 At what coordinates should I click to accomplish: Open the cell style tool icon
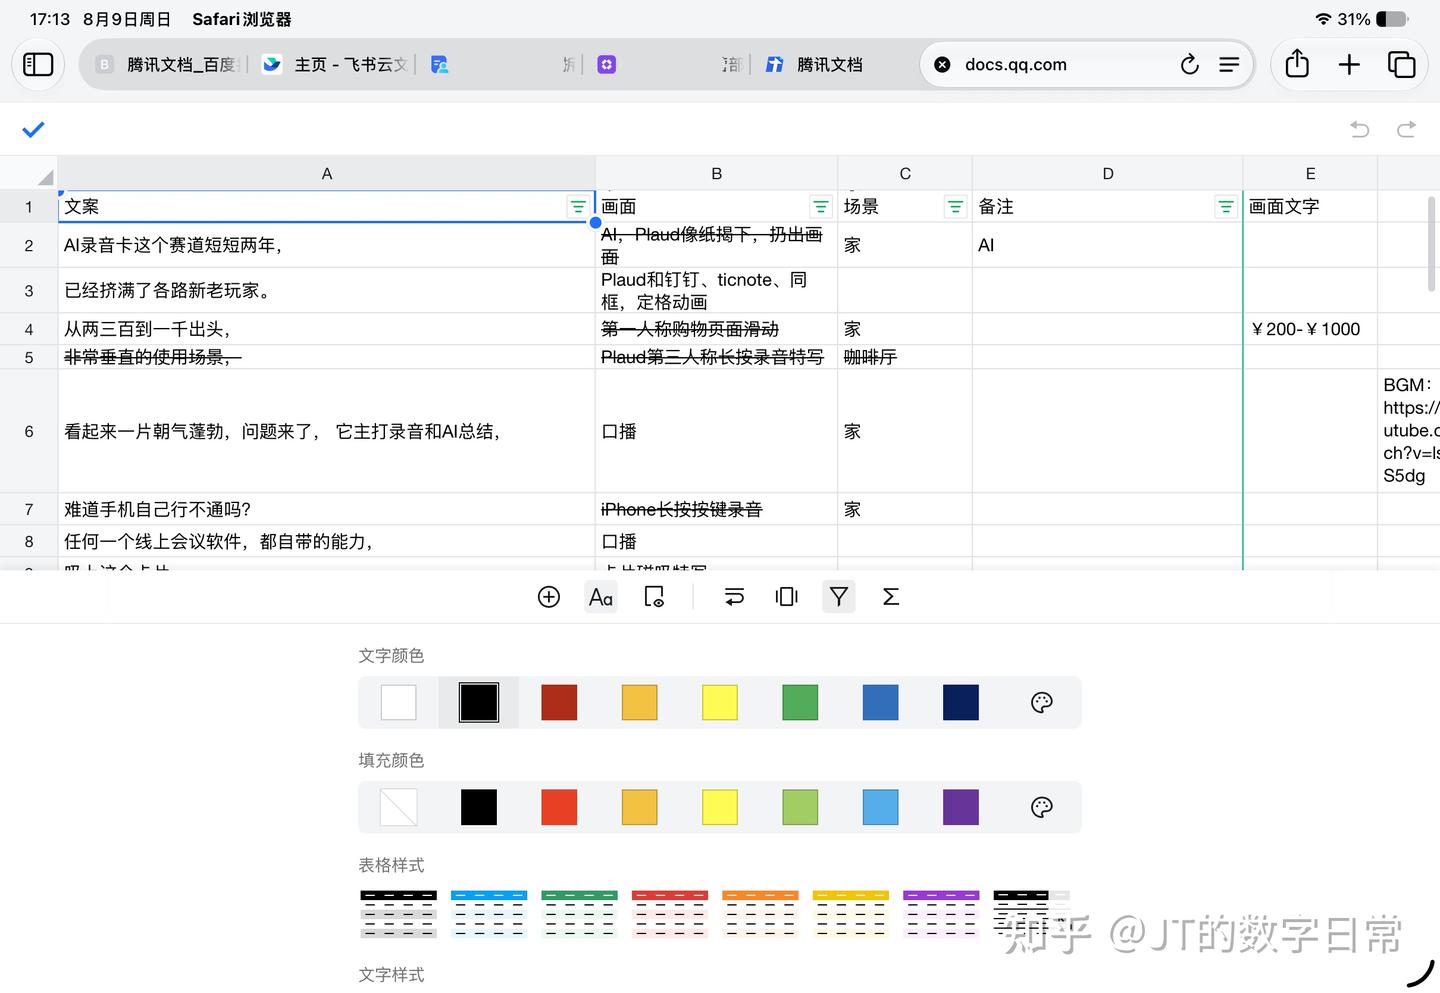[x=654, y=597]
